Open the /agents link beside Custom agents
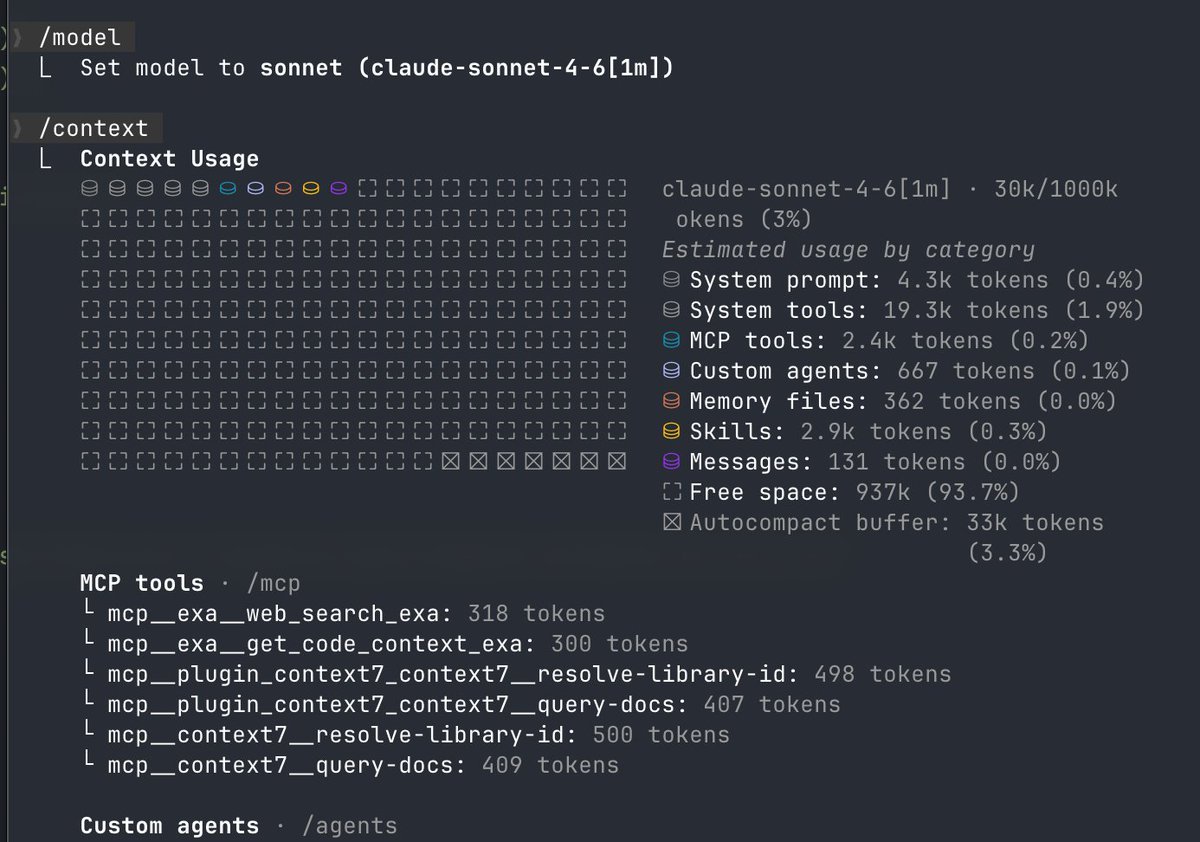The image size is (1200, 842). point(349,826)
